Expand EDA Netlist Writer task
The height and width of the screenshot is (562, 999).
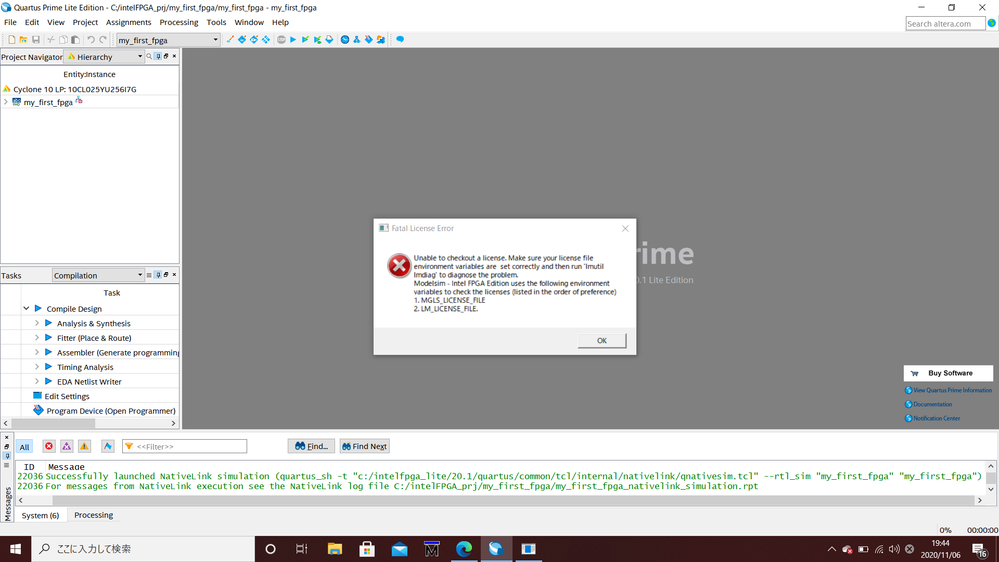(37, 382)
